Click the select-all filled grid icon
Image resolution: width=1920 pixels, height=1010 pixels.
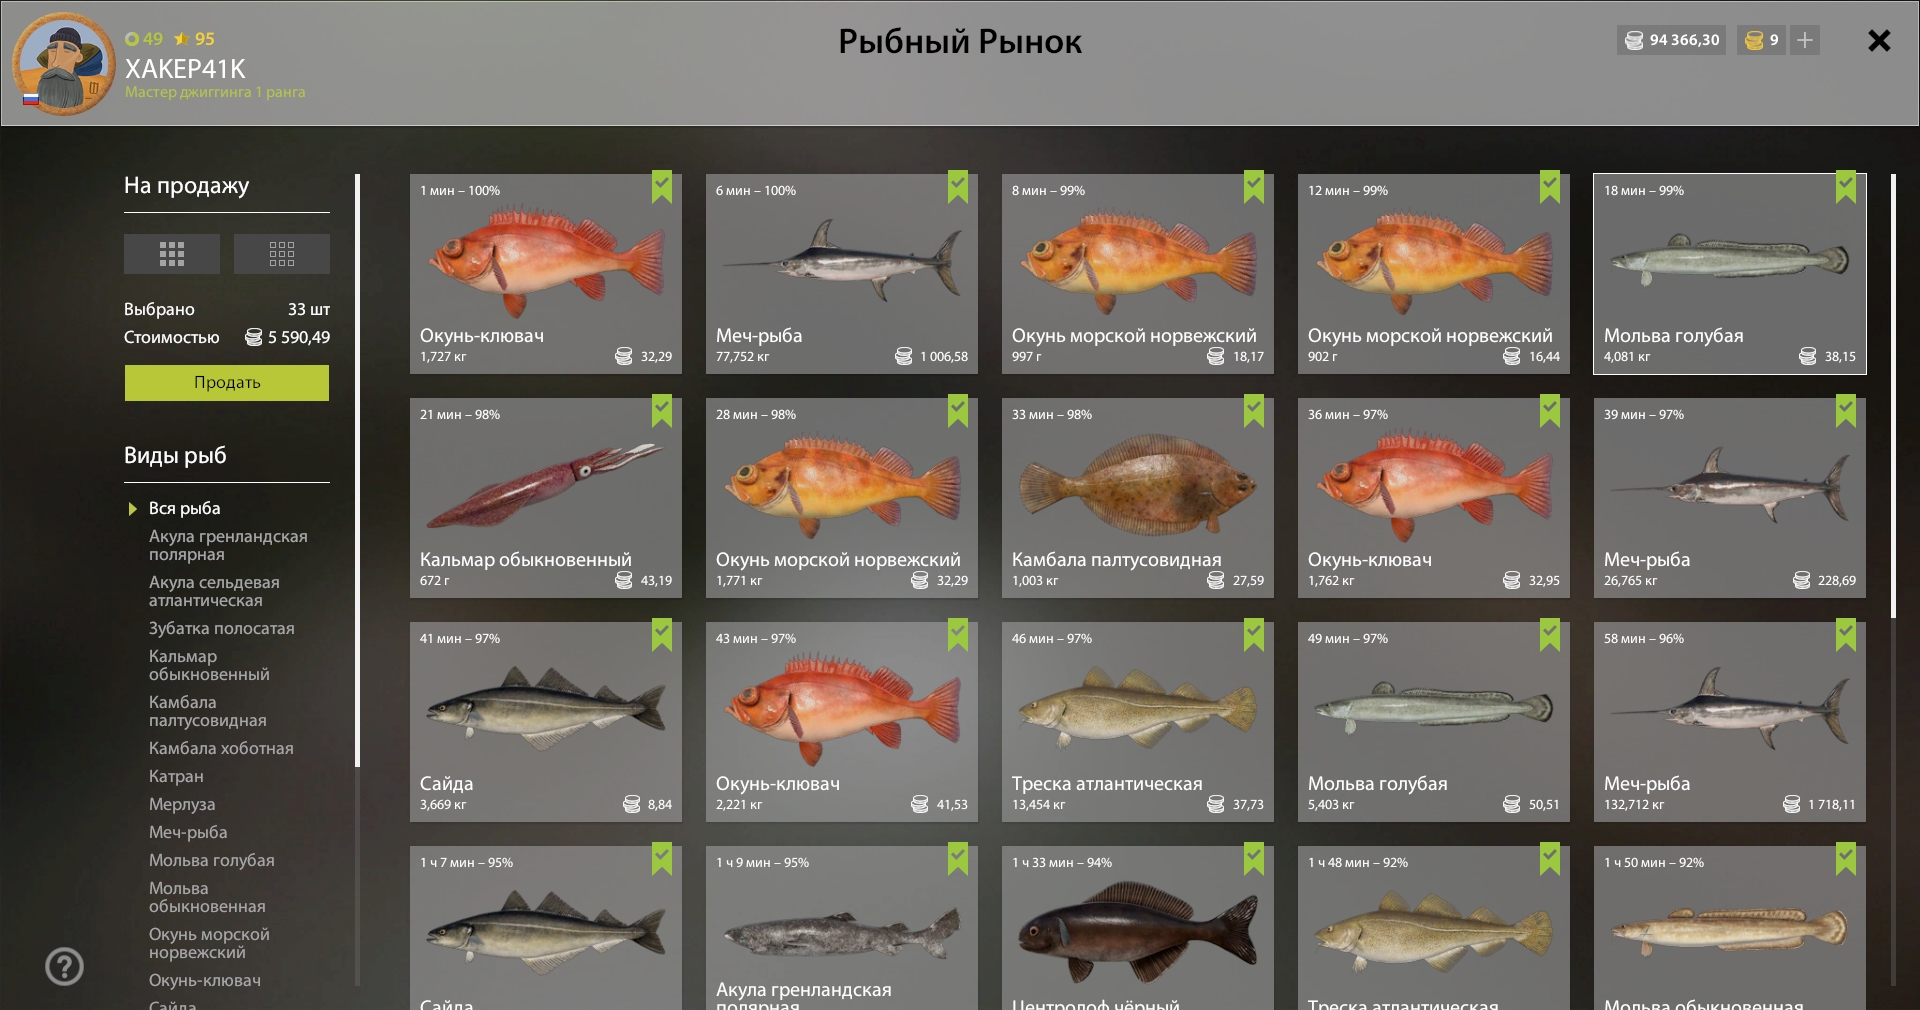[172, 254]
